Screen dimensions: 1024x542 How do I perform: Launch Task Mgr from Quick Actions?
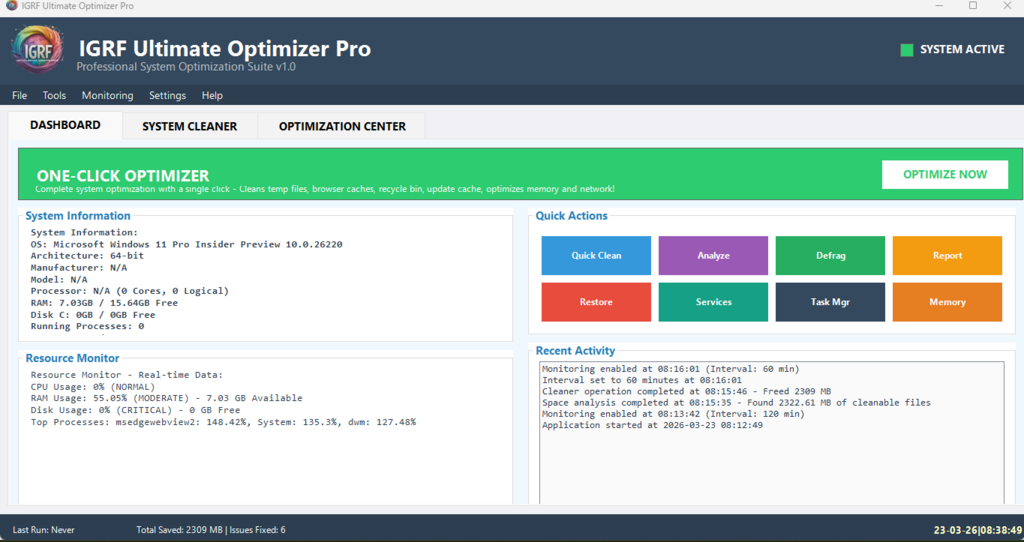tap(830, 302)
